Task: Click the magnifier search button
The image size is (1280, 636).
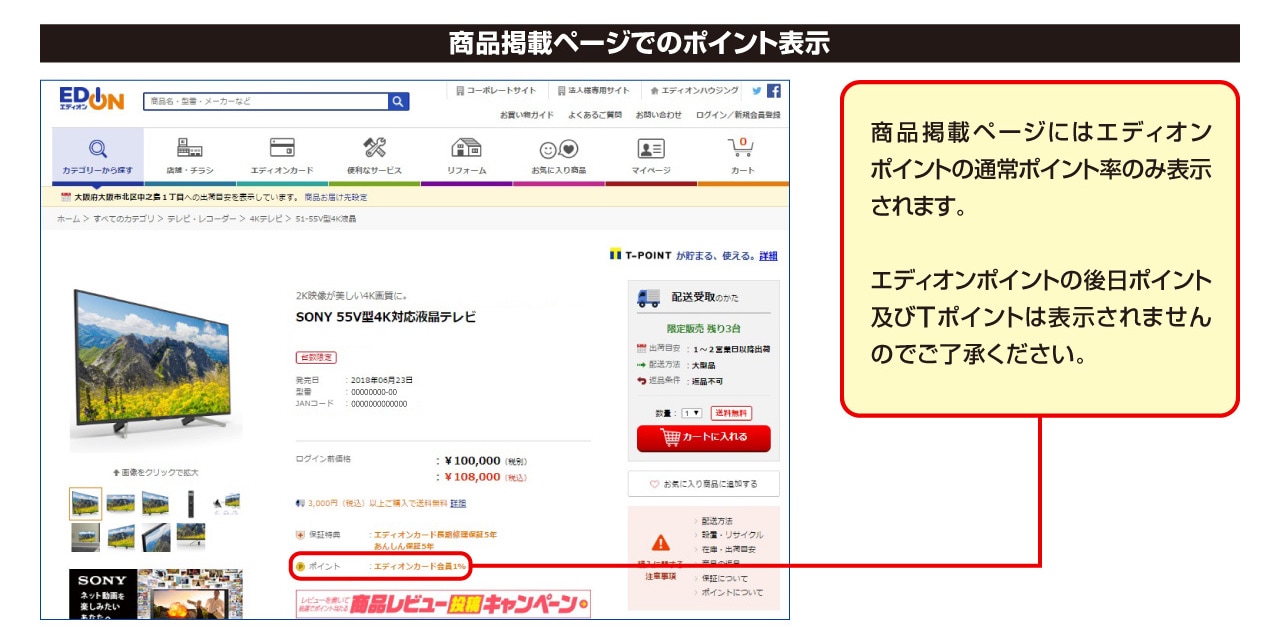Action: tap(399, 101)
